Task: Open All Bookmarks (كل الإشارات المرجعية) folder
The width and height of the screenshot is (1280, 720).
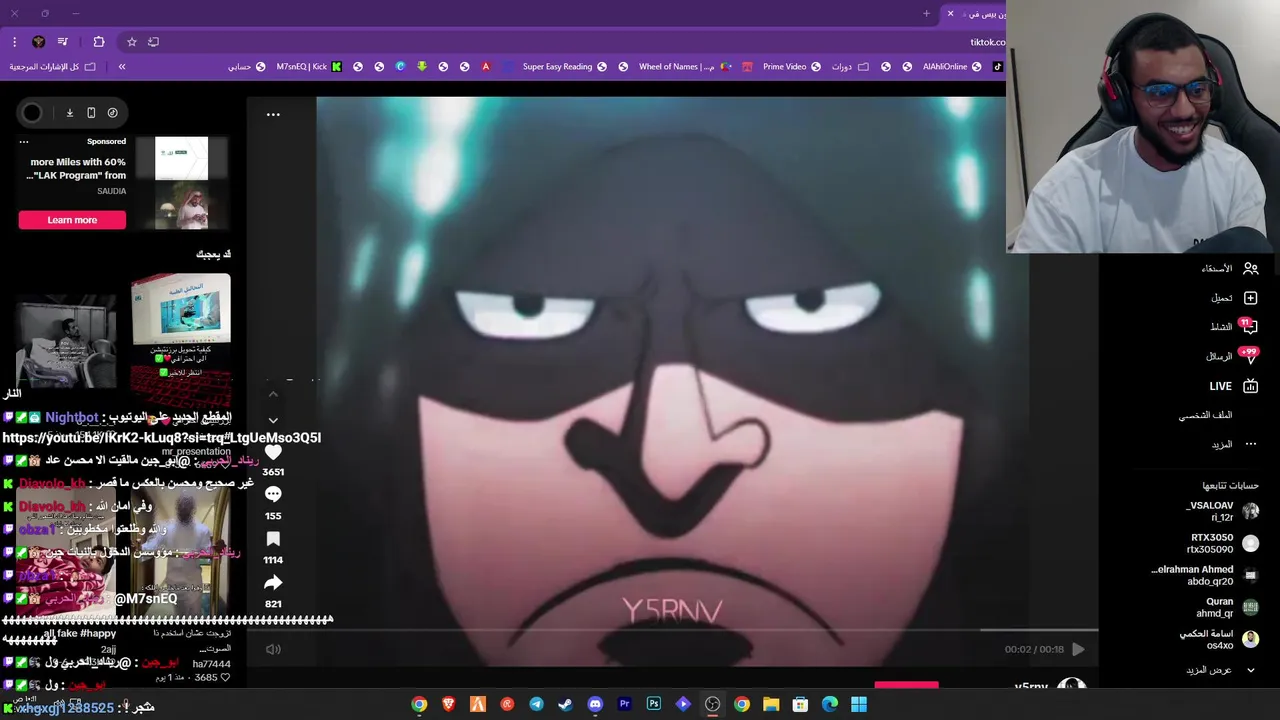Action: [52, 67]
